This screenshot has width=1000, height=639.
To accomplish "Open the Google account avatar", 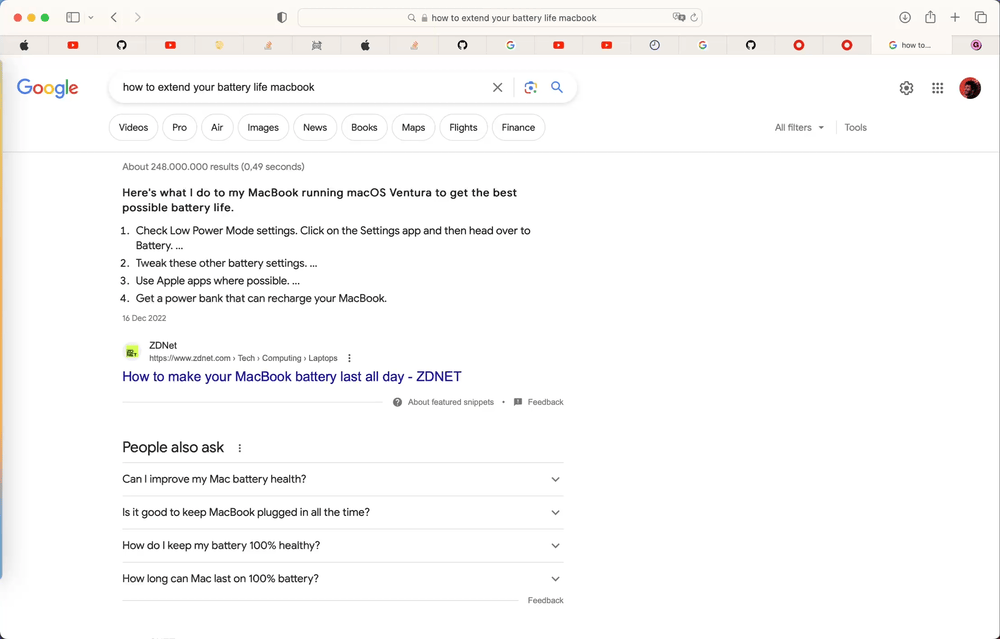I will (x=969, y=88).
